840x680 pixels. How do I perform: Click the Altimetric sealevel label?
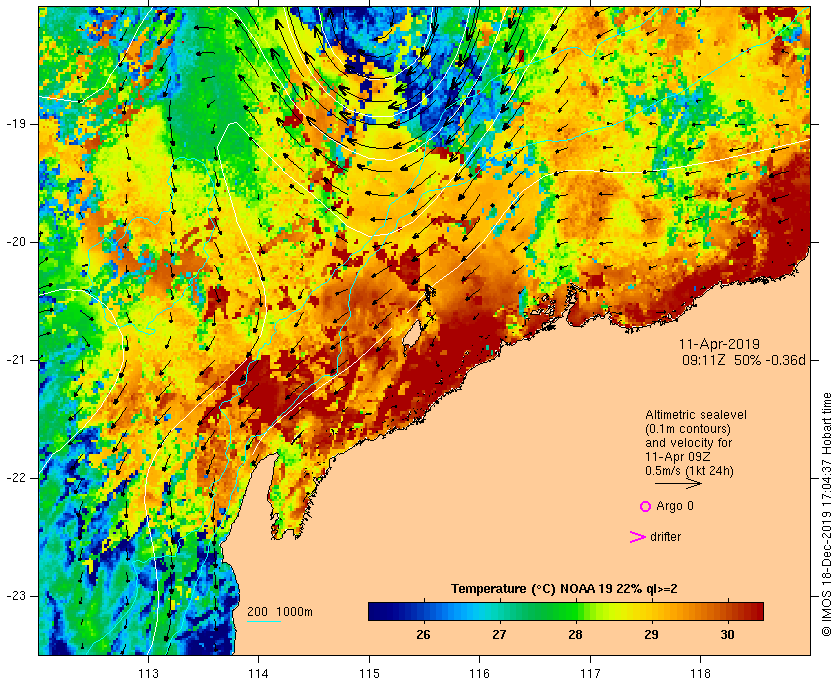point(696,415)
